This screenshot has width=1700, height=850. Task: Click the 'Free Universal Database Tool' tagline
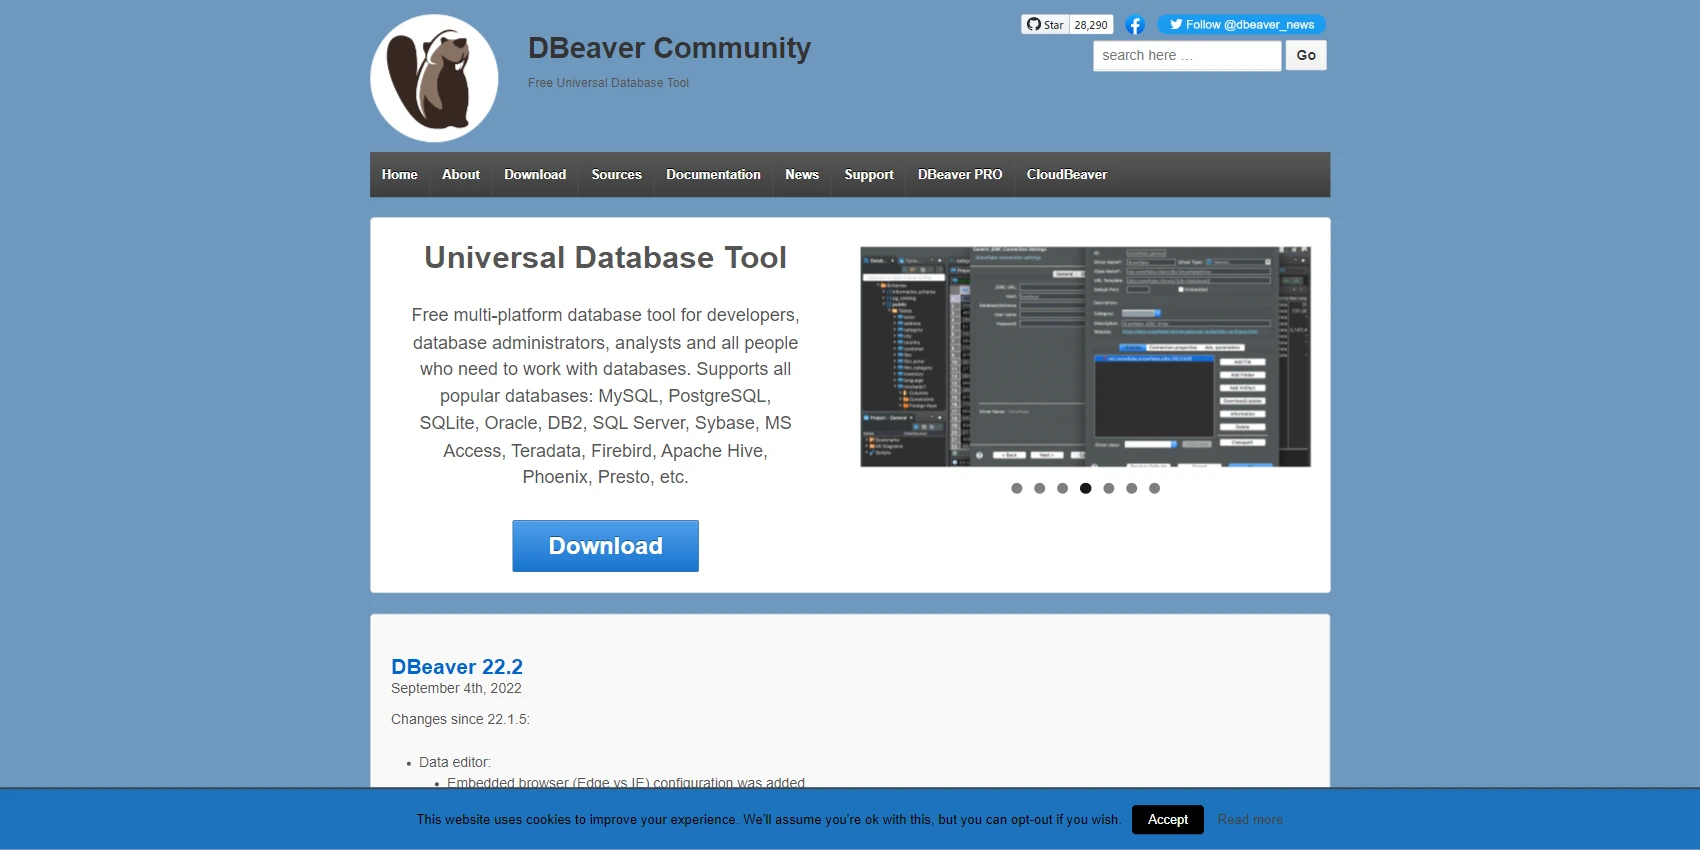tap(608, 83)
